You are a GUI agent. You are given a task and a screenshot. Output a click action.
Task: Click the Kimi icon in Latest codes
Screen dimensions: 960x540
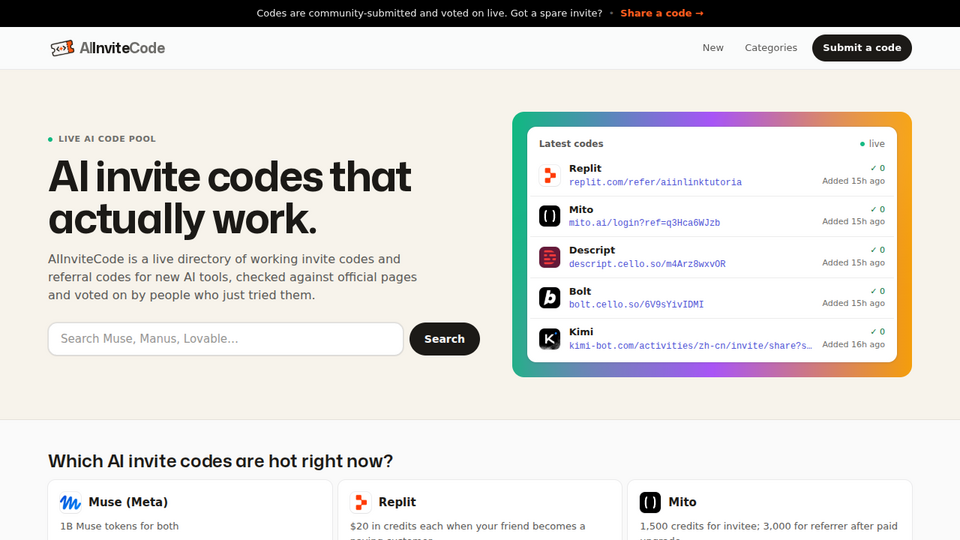pos(549,339)
